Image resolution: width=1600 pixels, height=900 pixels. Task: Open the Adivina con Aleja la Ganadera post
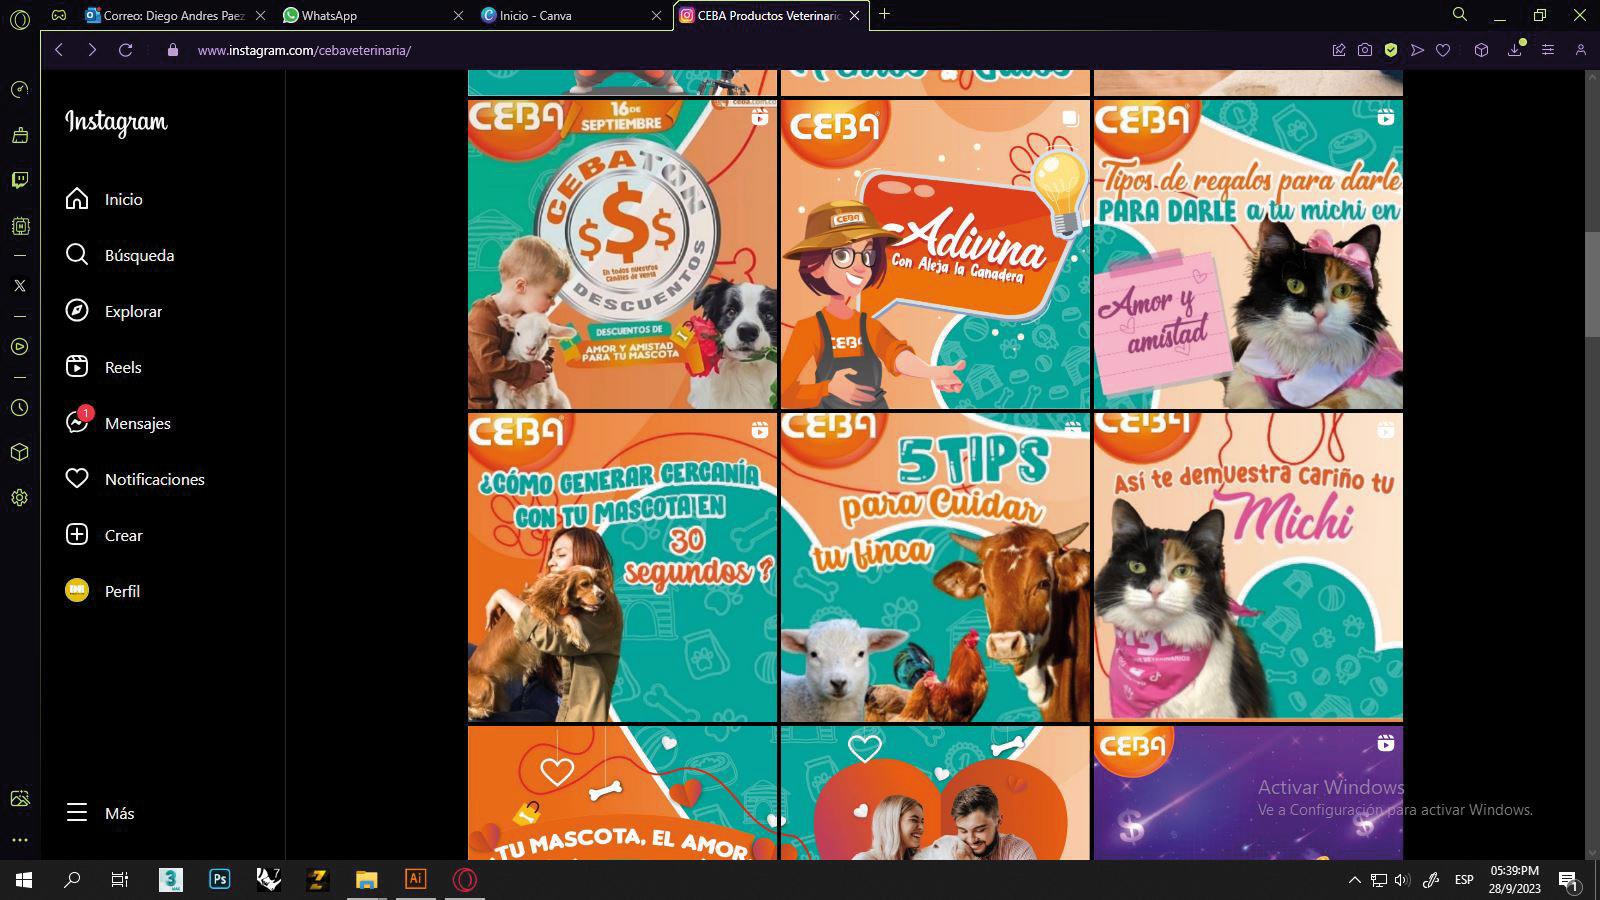point(935,254)
